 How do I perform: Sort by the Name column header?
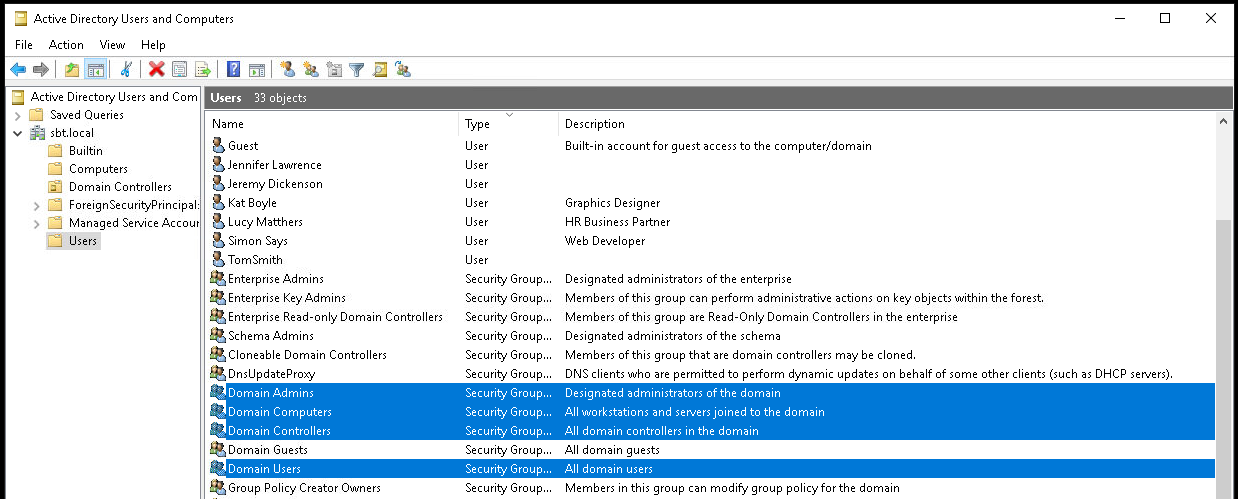click(x=333, y=124)
